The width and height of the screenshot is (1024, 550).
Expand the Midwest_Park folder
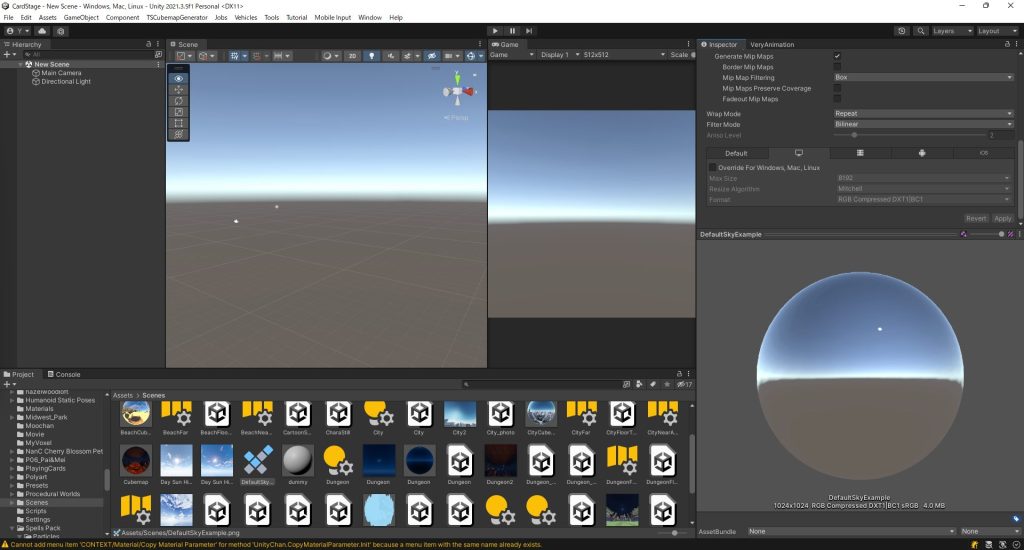(12, 417)
